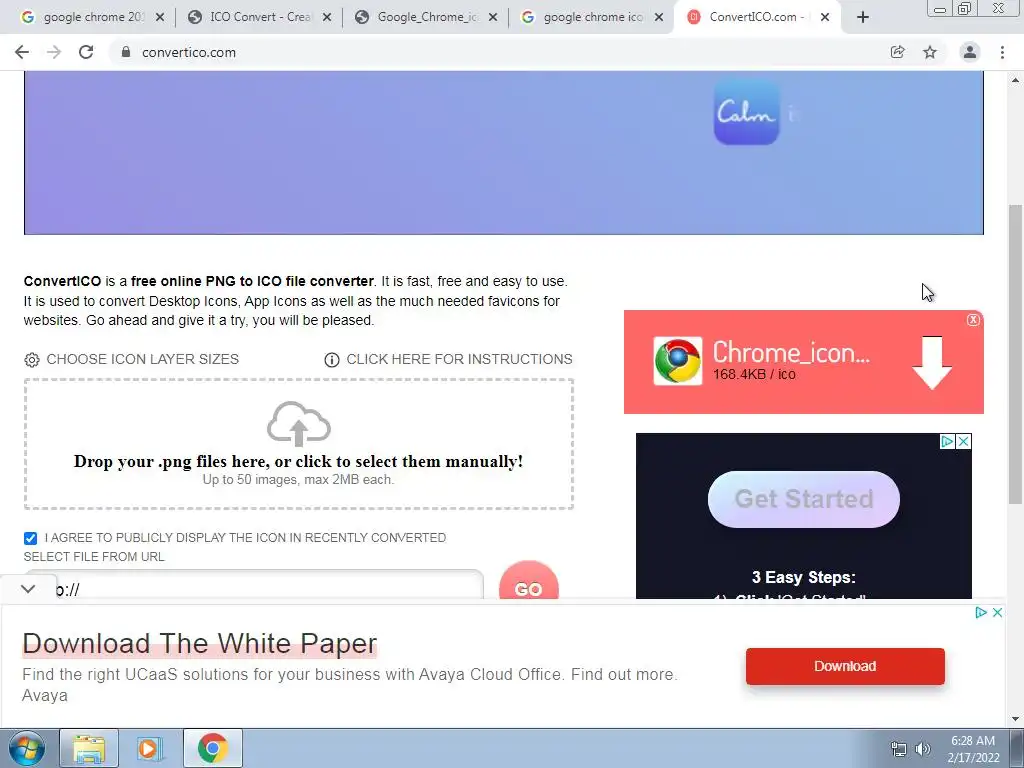
Task: Close the Get Started side ad
Action: tap(963, 441)
